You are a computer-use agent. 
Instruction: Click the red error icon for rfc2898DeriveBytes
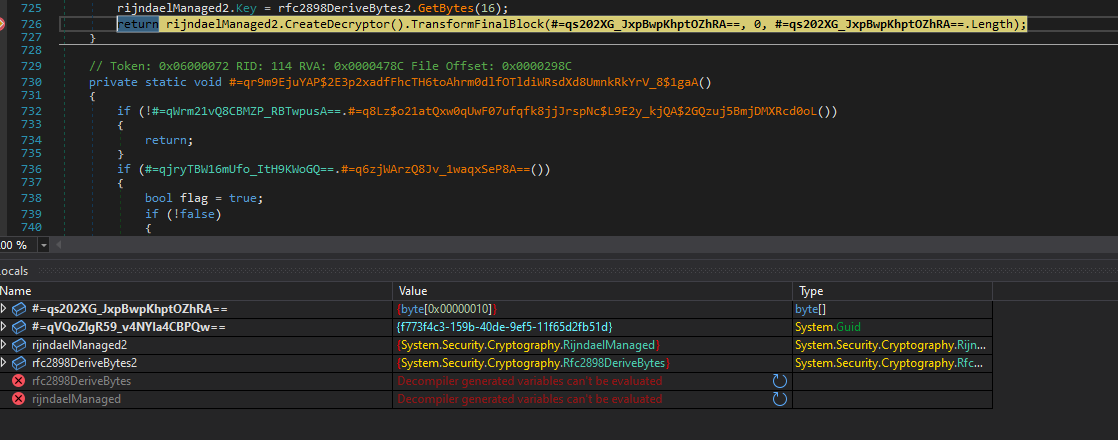pos(19,381)
